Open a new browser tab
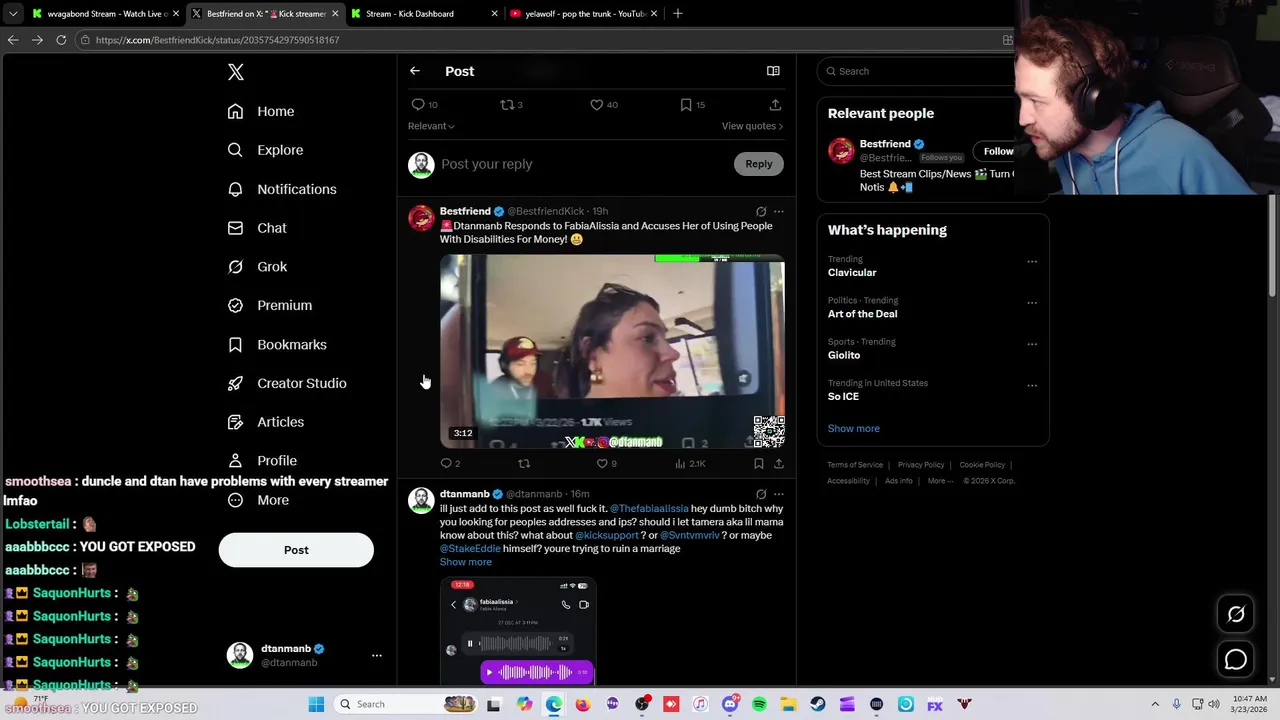The width and height of the screenshot is (1280, 720). coord(678,14)
